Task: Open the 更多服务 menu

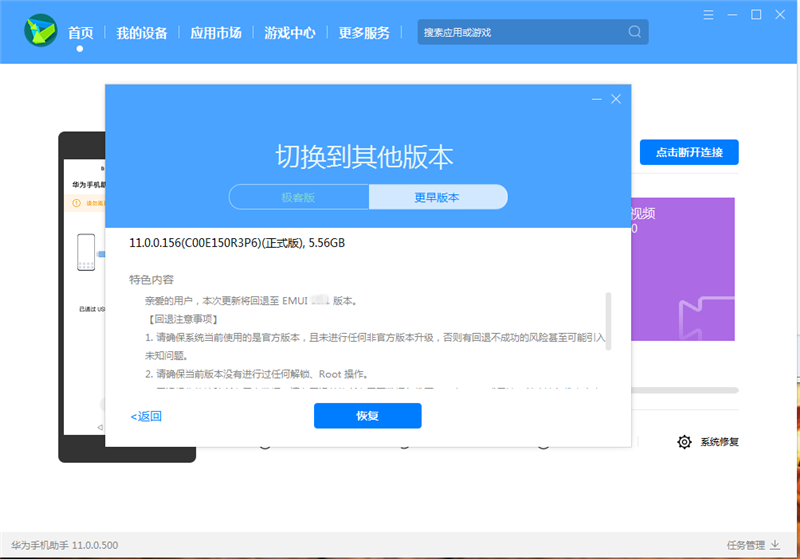Action: 364,32
